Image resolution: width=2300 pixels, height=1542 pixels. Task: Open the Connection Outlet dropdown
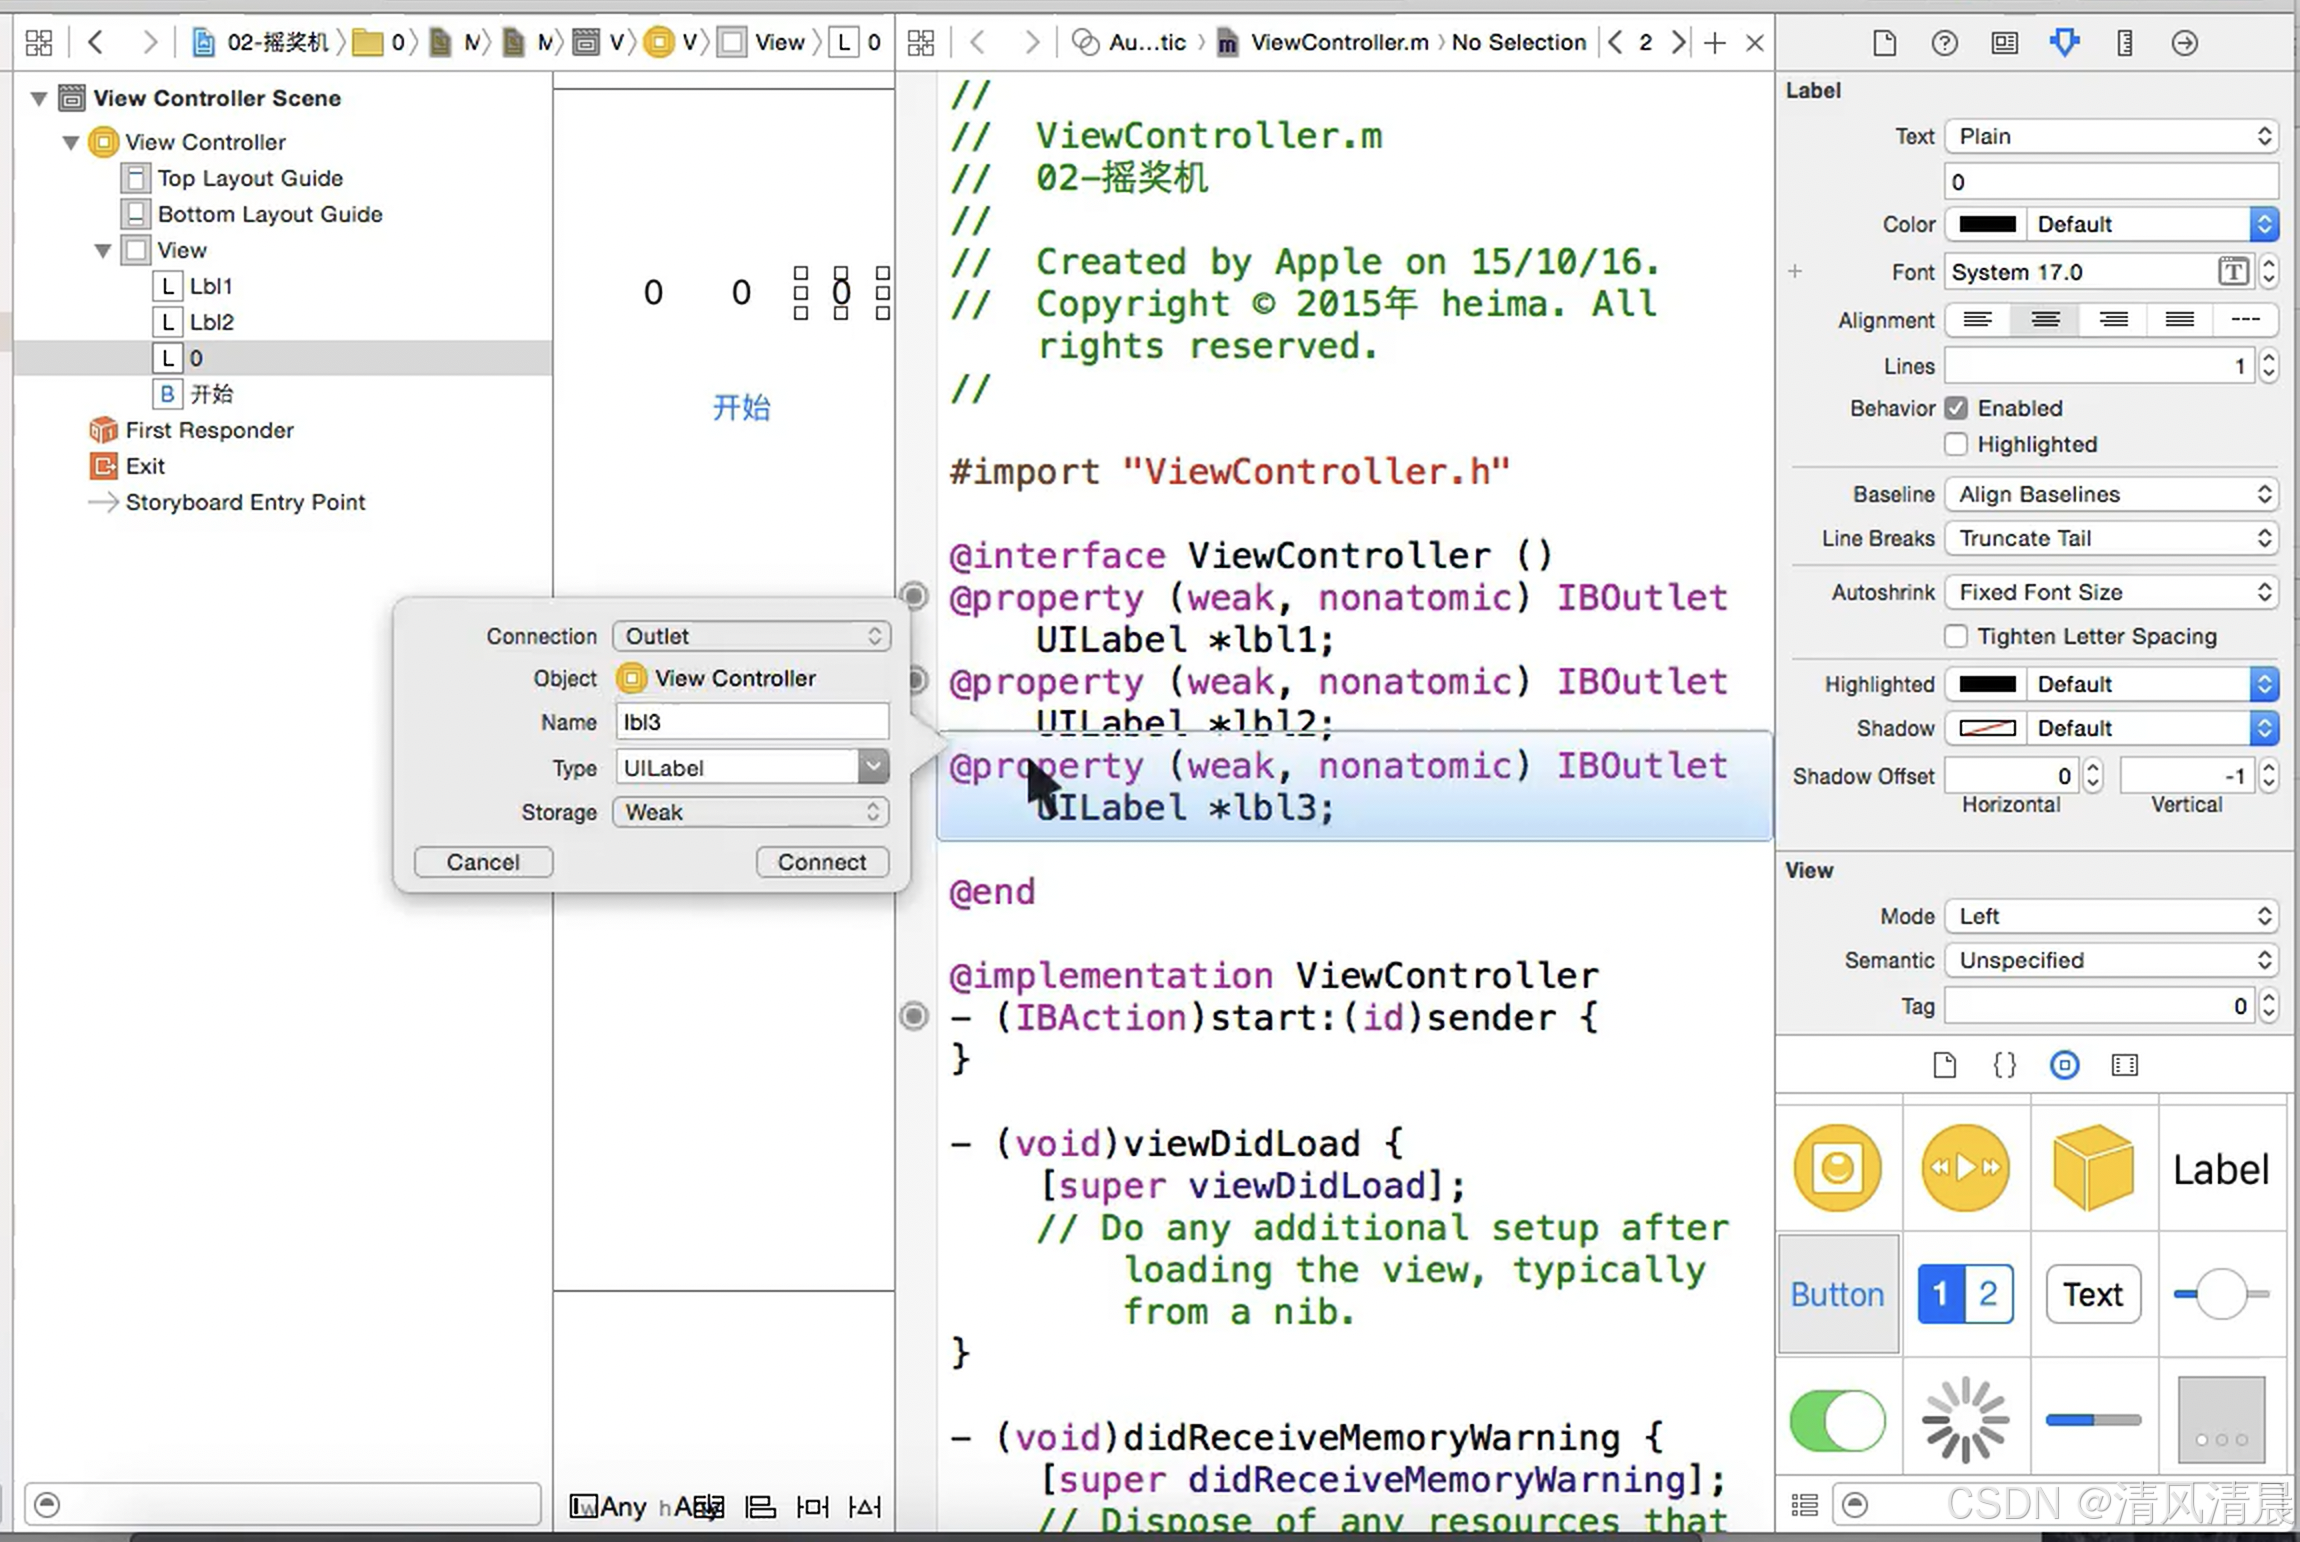point(751,636)
